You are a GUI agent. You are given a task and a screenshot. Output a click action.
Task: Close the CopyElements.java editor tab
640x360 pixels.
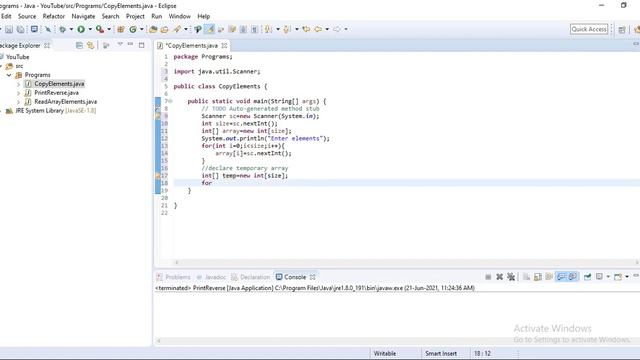(224, 46)
